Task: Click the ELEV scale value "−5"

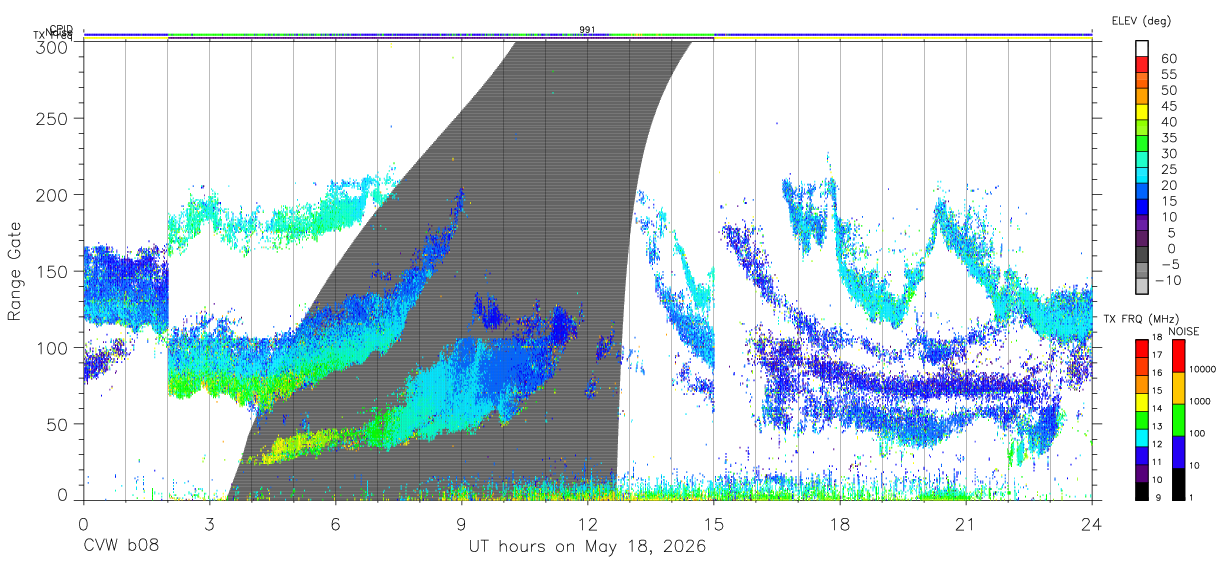Action: click(1169, 265)
